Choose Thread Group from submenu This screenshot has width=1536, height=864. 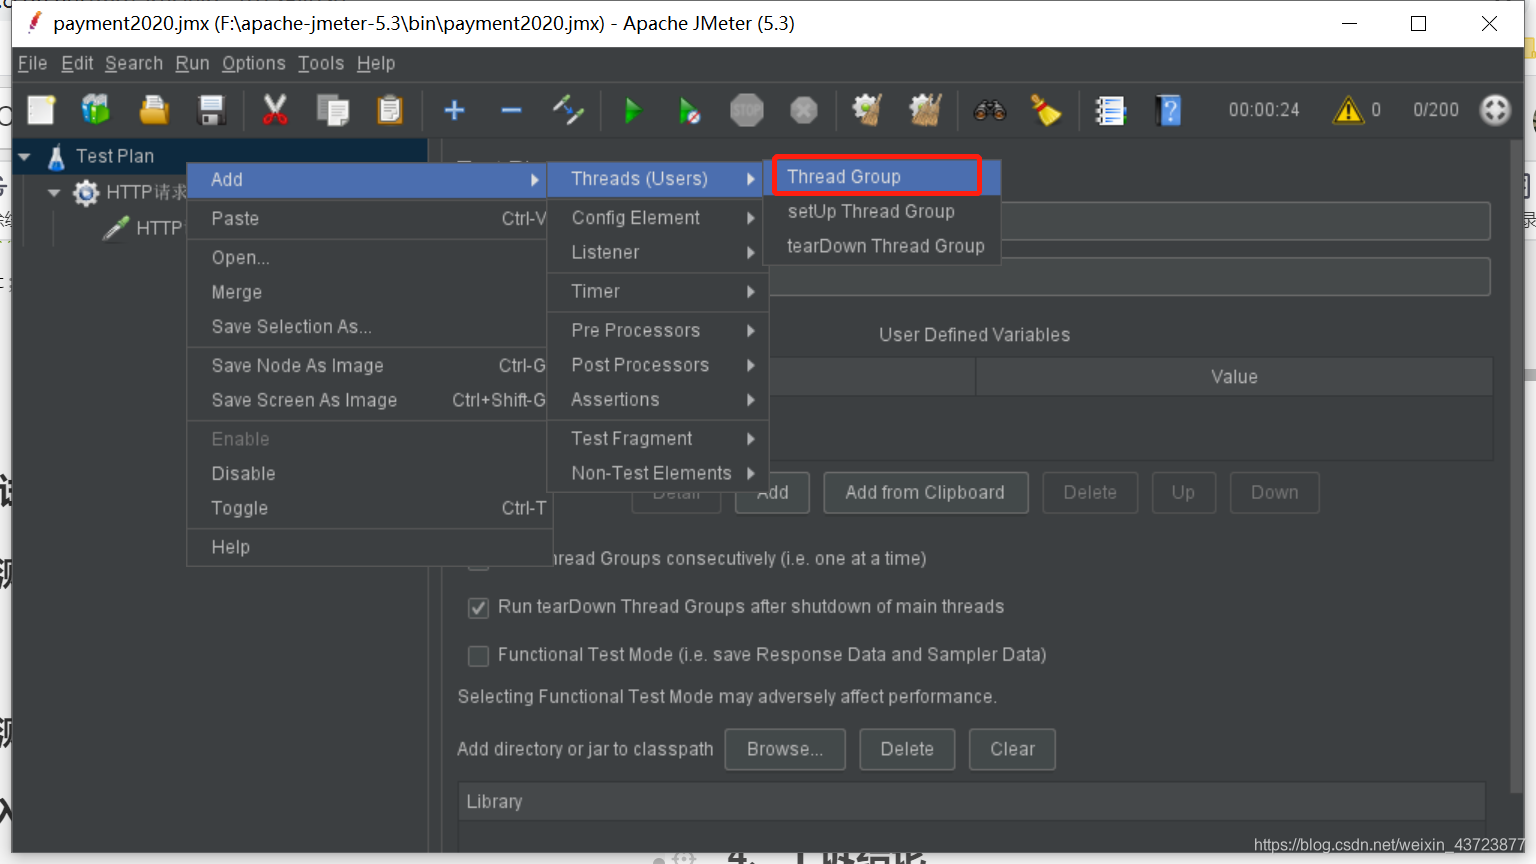pyautogui.click(x=882, y=177)
